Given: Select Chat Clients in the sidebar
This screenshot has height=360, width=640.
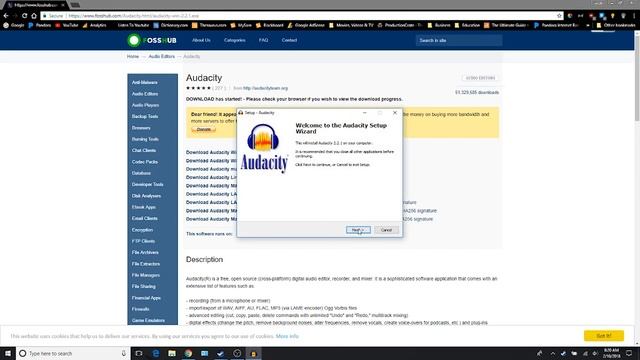Looking at the screenshot, I should tap(144, 150).
